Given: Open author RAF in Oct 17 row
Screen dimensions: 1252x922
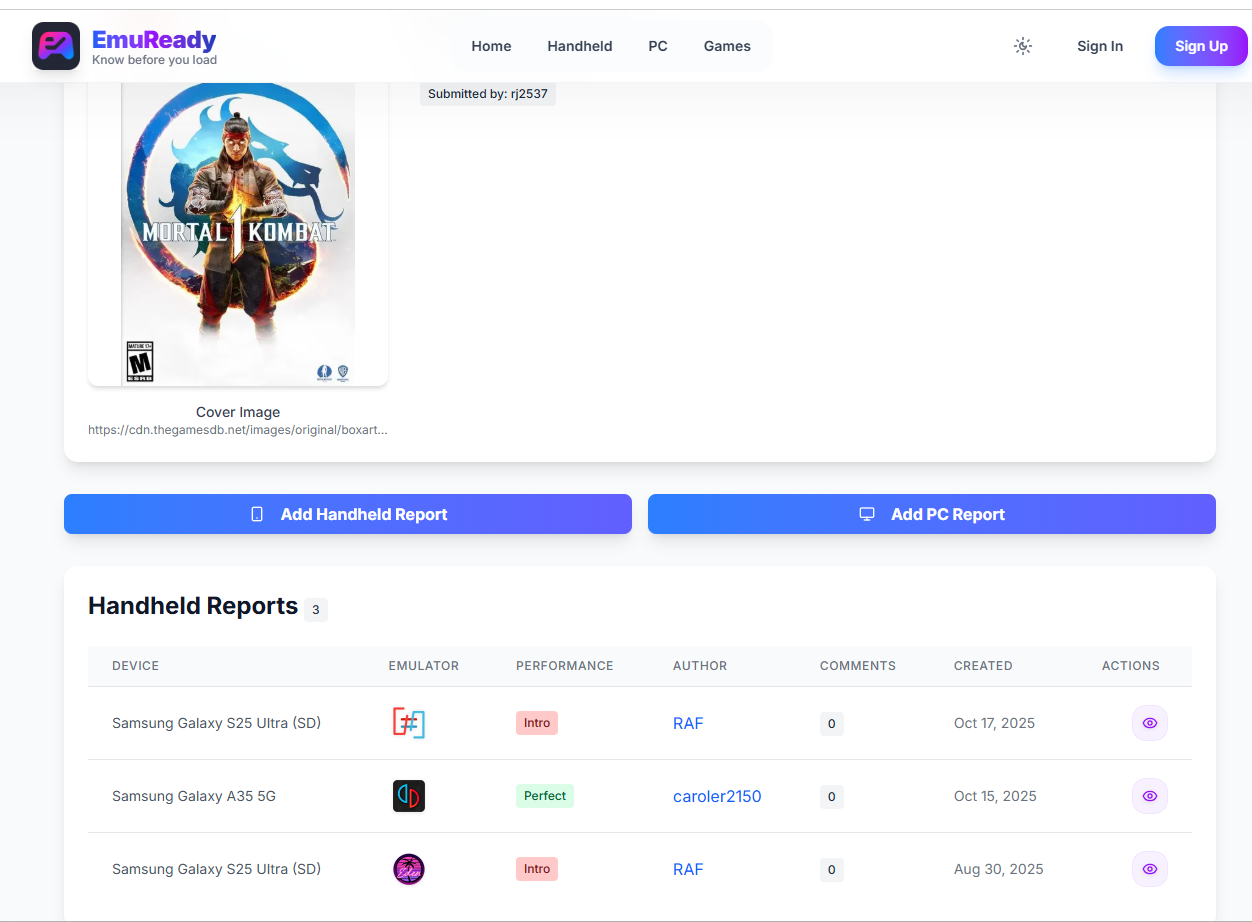Looking at the screenshot, I should [688, 723].
